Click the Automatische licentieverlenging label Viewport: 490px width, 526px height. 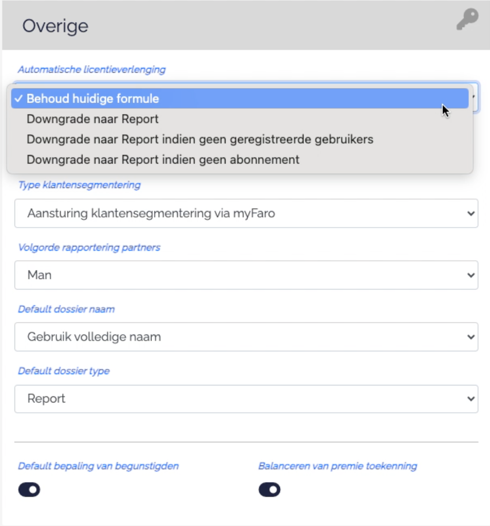click(92, 69)
